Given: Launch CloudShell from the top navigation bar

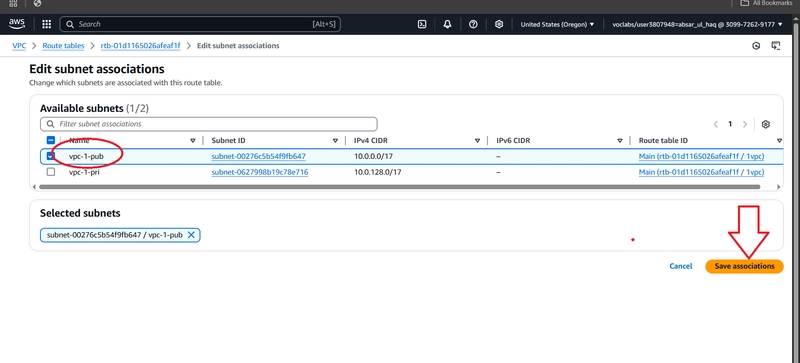Looking at the screenshot, I should click(x=422, y=24).
